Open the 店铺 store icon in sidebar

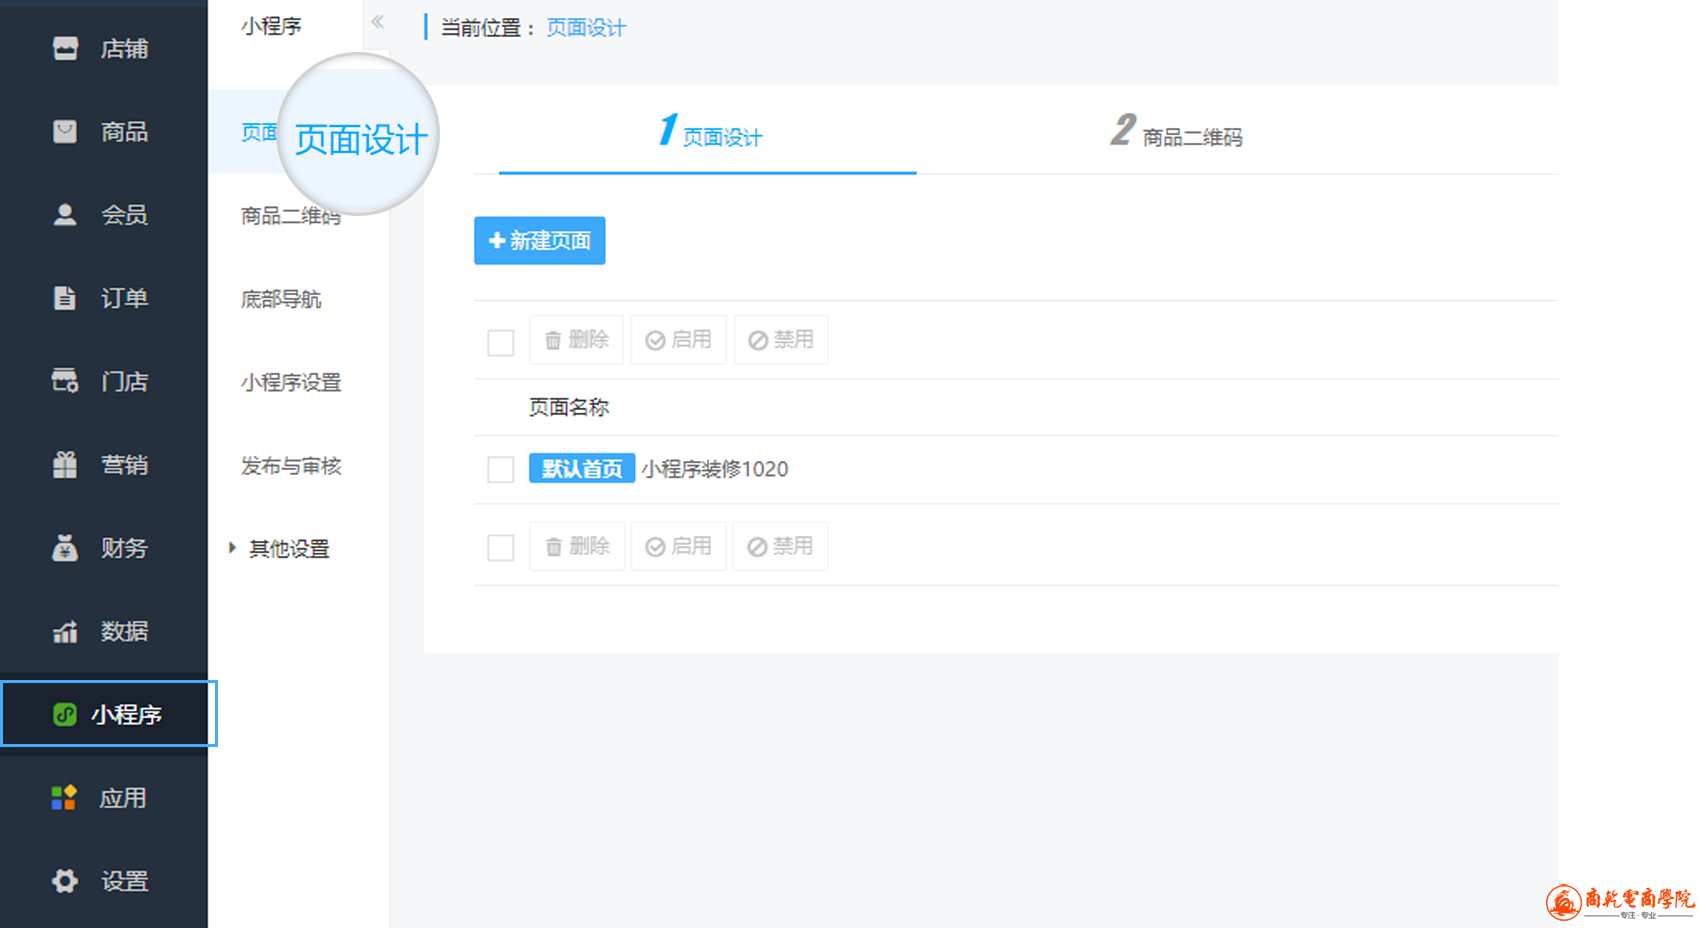[x=65, y=48]
